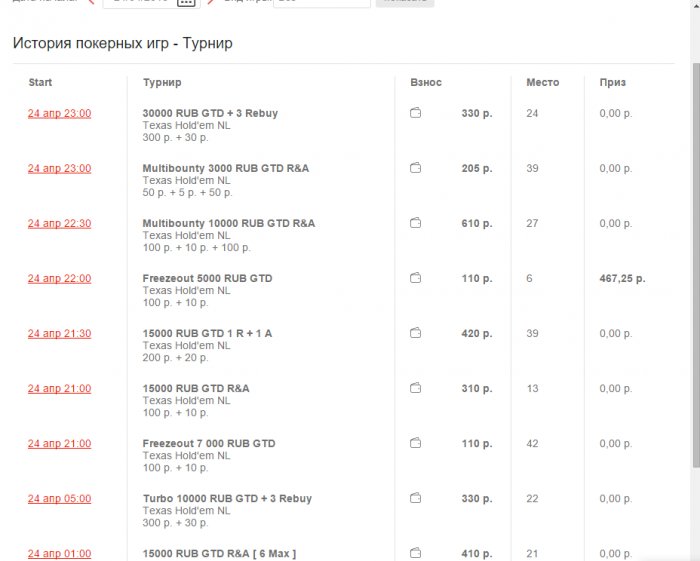The image size is (700, 561).
Task: Open the 24 апр 22:30 tournament link
Action: (x=59, y=223)
